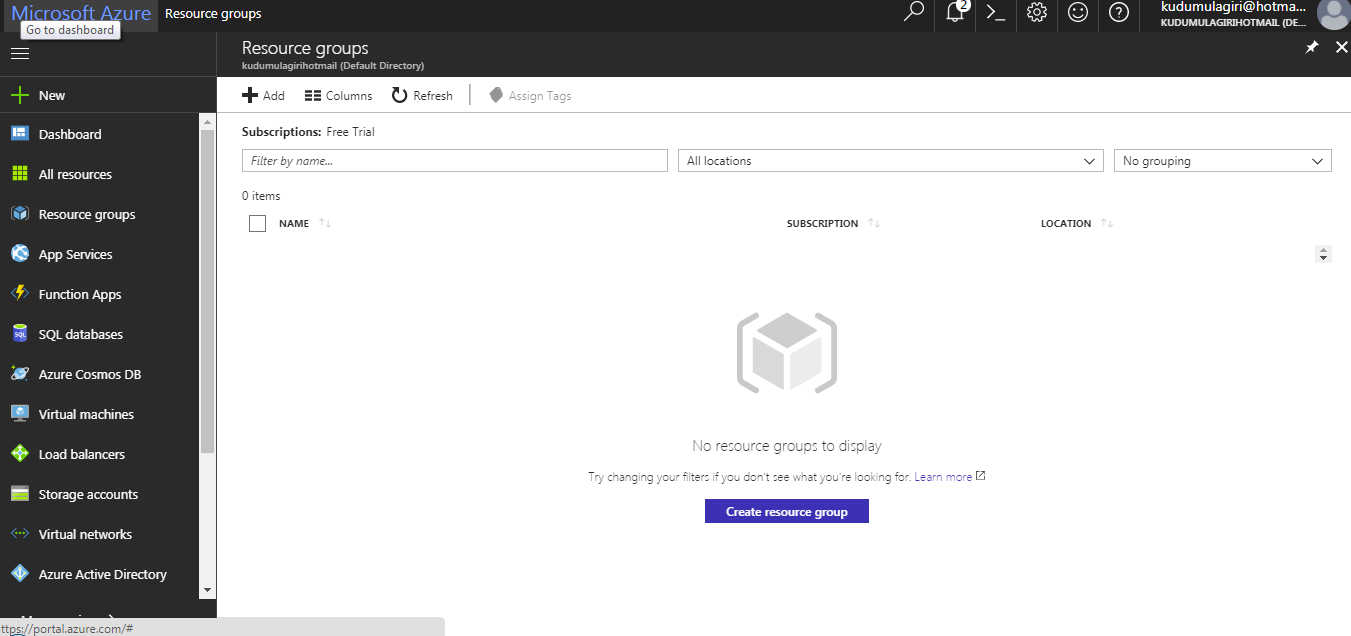Toggle the LOCATION column sort order
The height and width of the screenshot is (636, 1351).
tap(1106, 223)
